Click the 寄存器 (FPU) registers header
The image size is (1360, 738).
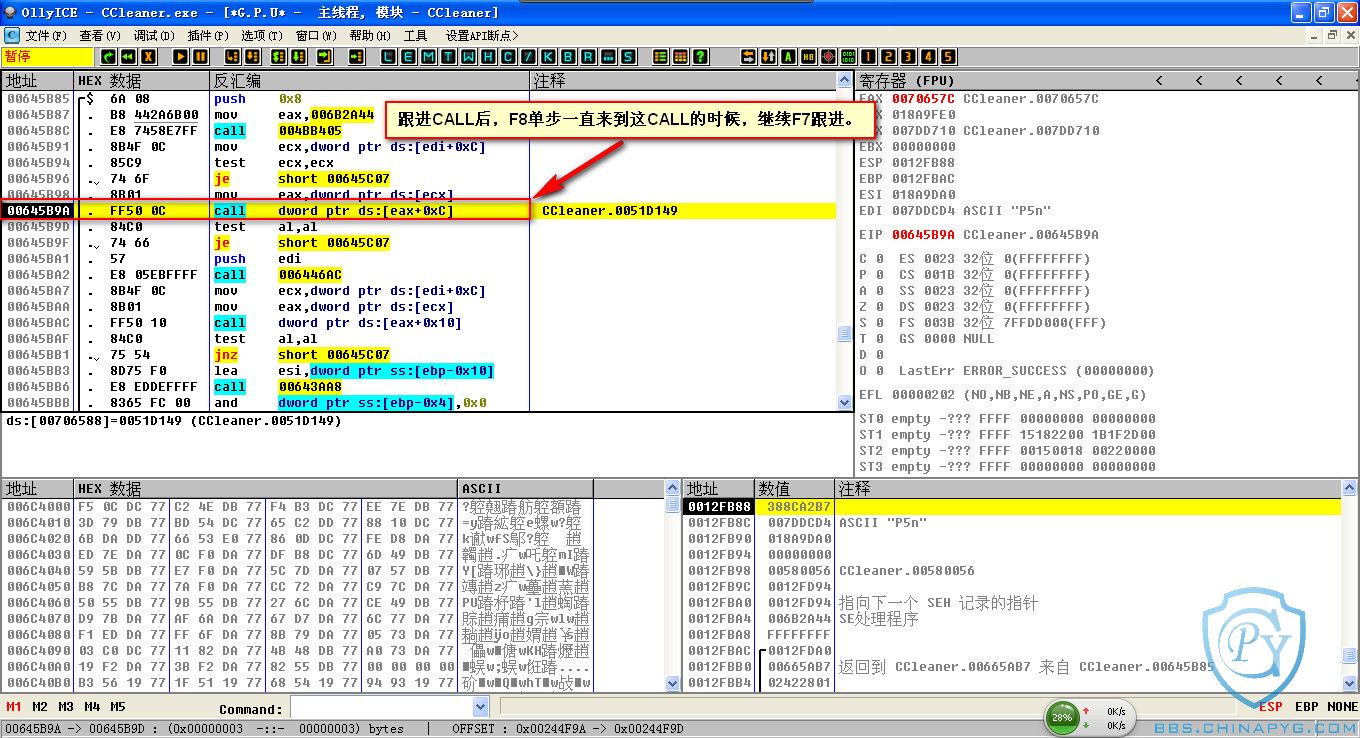[908, 80]
